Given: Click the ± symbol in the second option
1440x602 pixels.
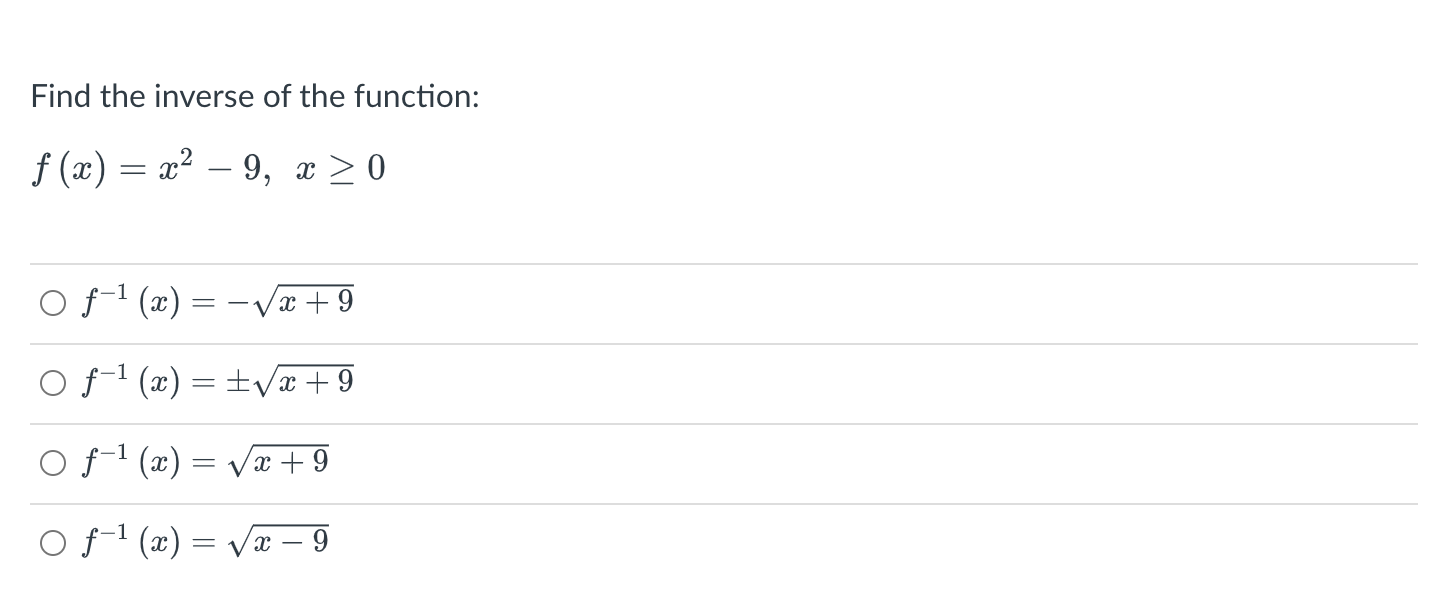Looking at the screenshot, I should coord(239,382).
